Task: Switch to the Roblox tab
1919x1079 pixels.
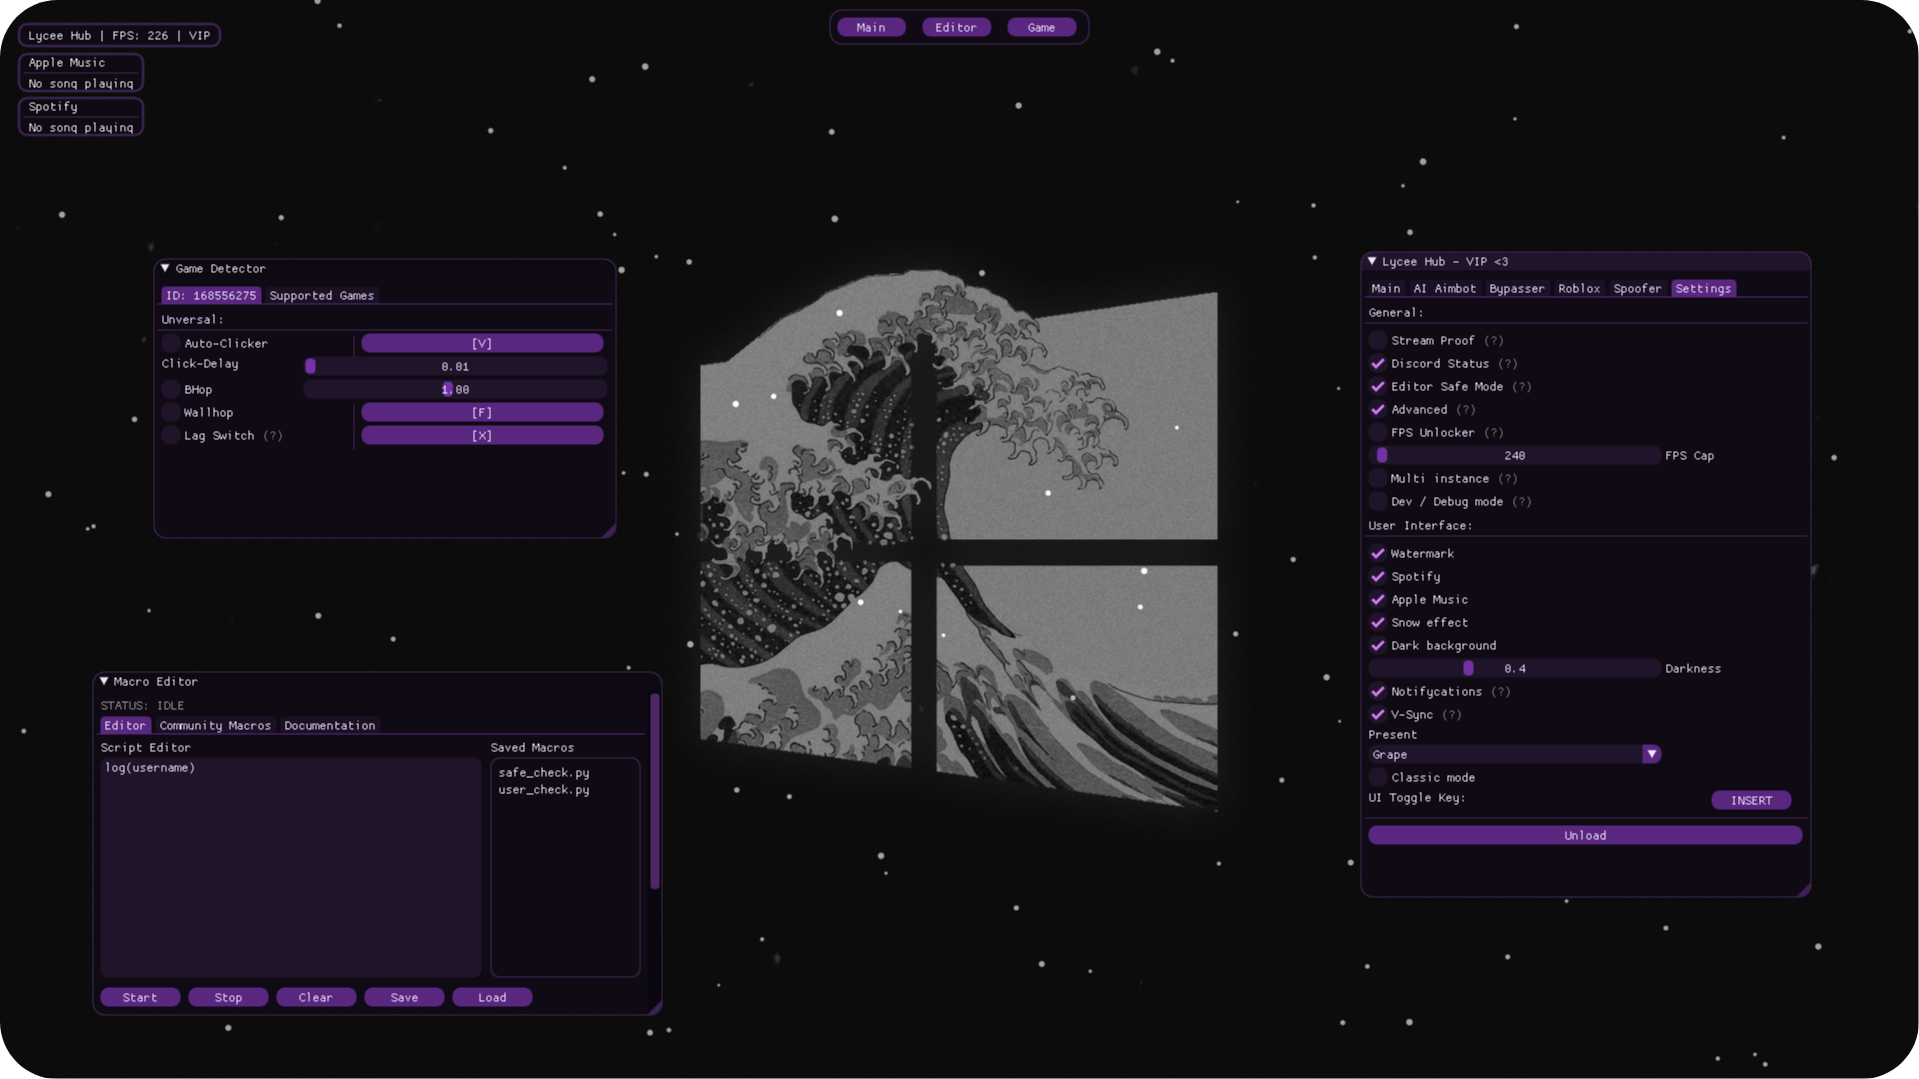Action: [x=1579, y=288]
